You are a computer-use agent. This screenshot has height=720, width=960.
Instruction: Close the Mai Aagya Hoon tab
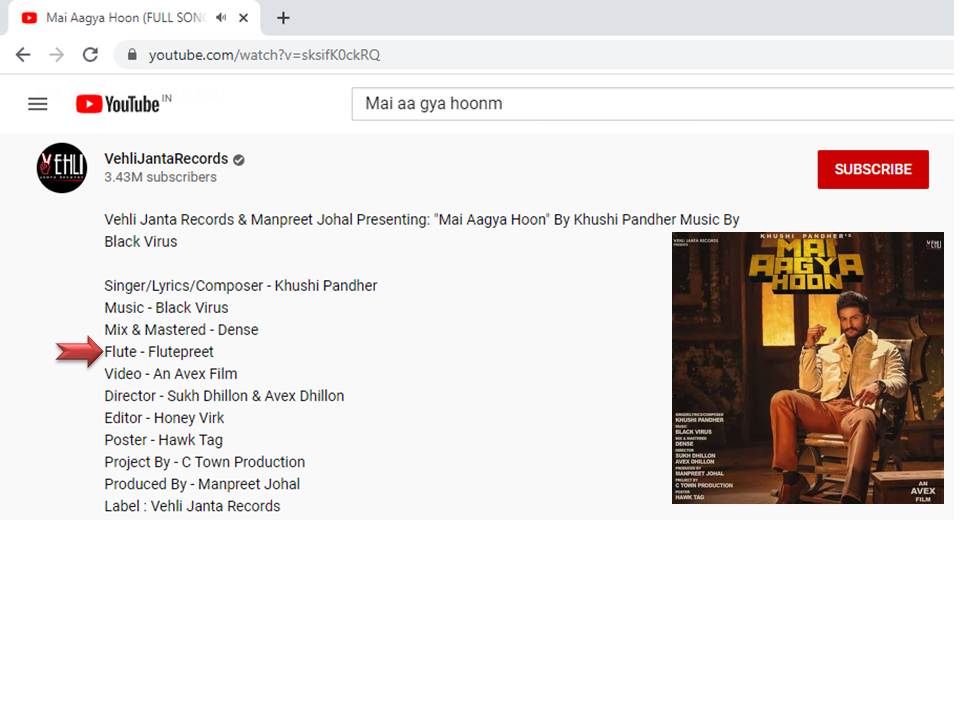[244, 18]
